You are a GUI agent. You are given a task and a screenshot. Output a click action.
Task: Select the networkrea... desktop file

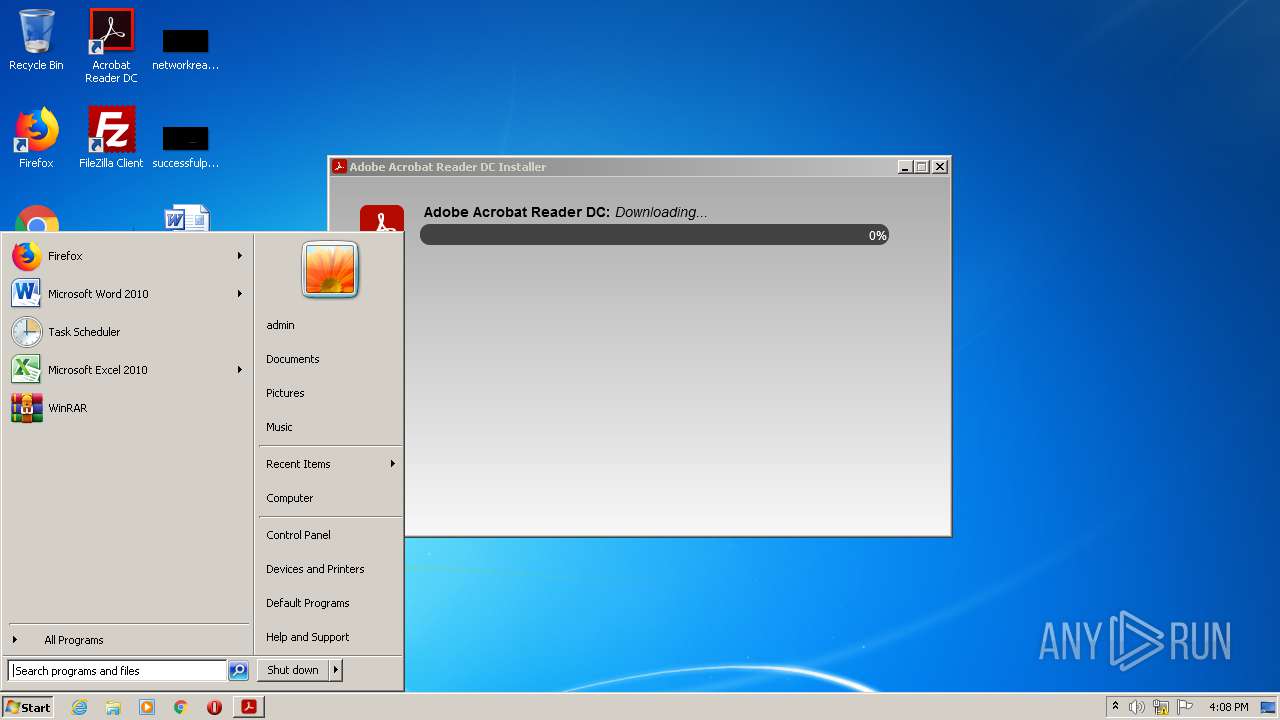[x=185, y=50]
